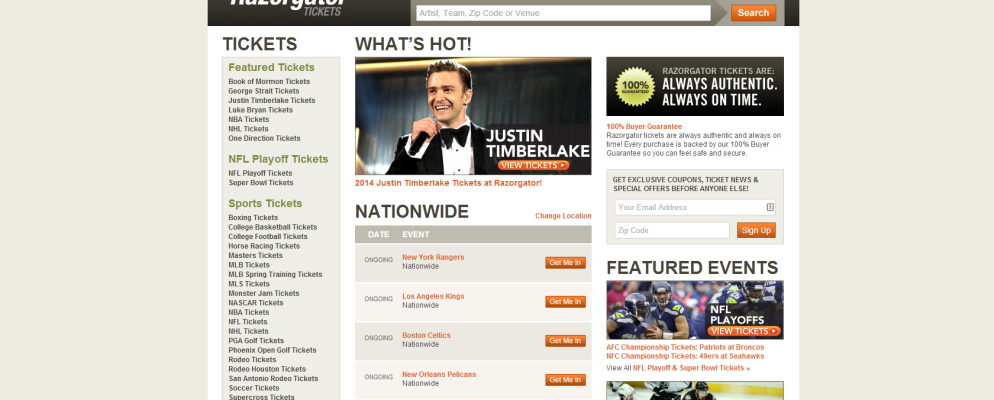This screenshot has width=994, height=400.
Task: Open Justin Timberlake Tickets sidebar link
Action: [271, 101]
